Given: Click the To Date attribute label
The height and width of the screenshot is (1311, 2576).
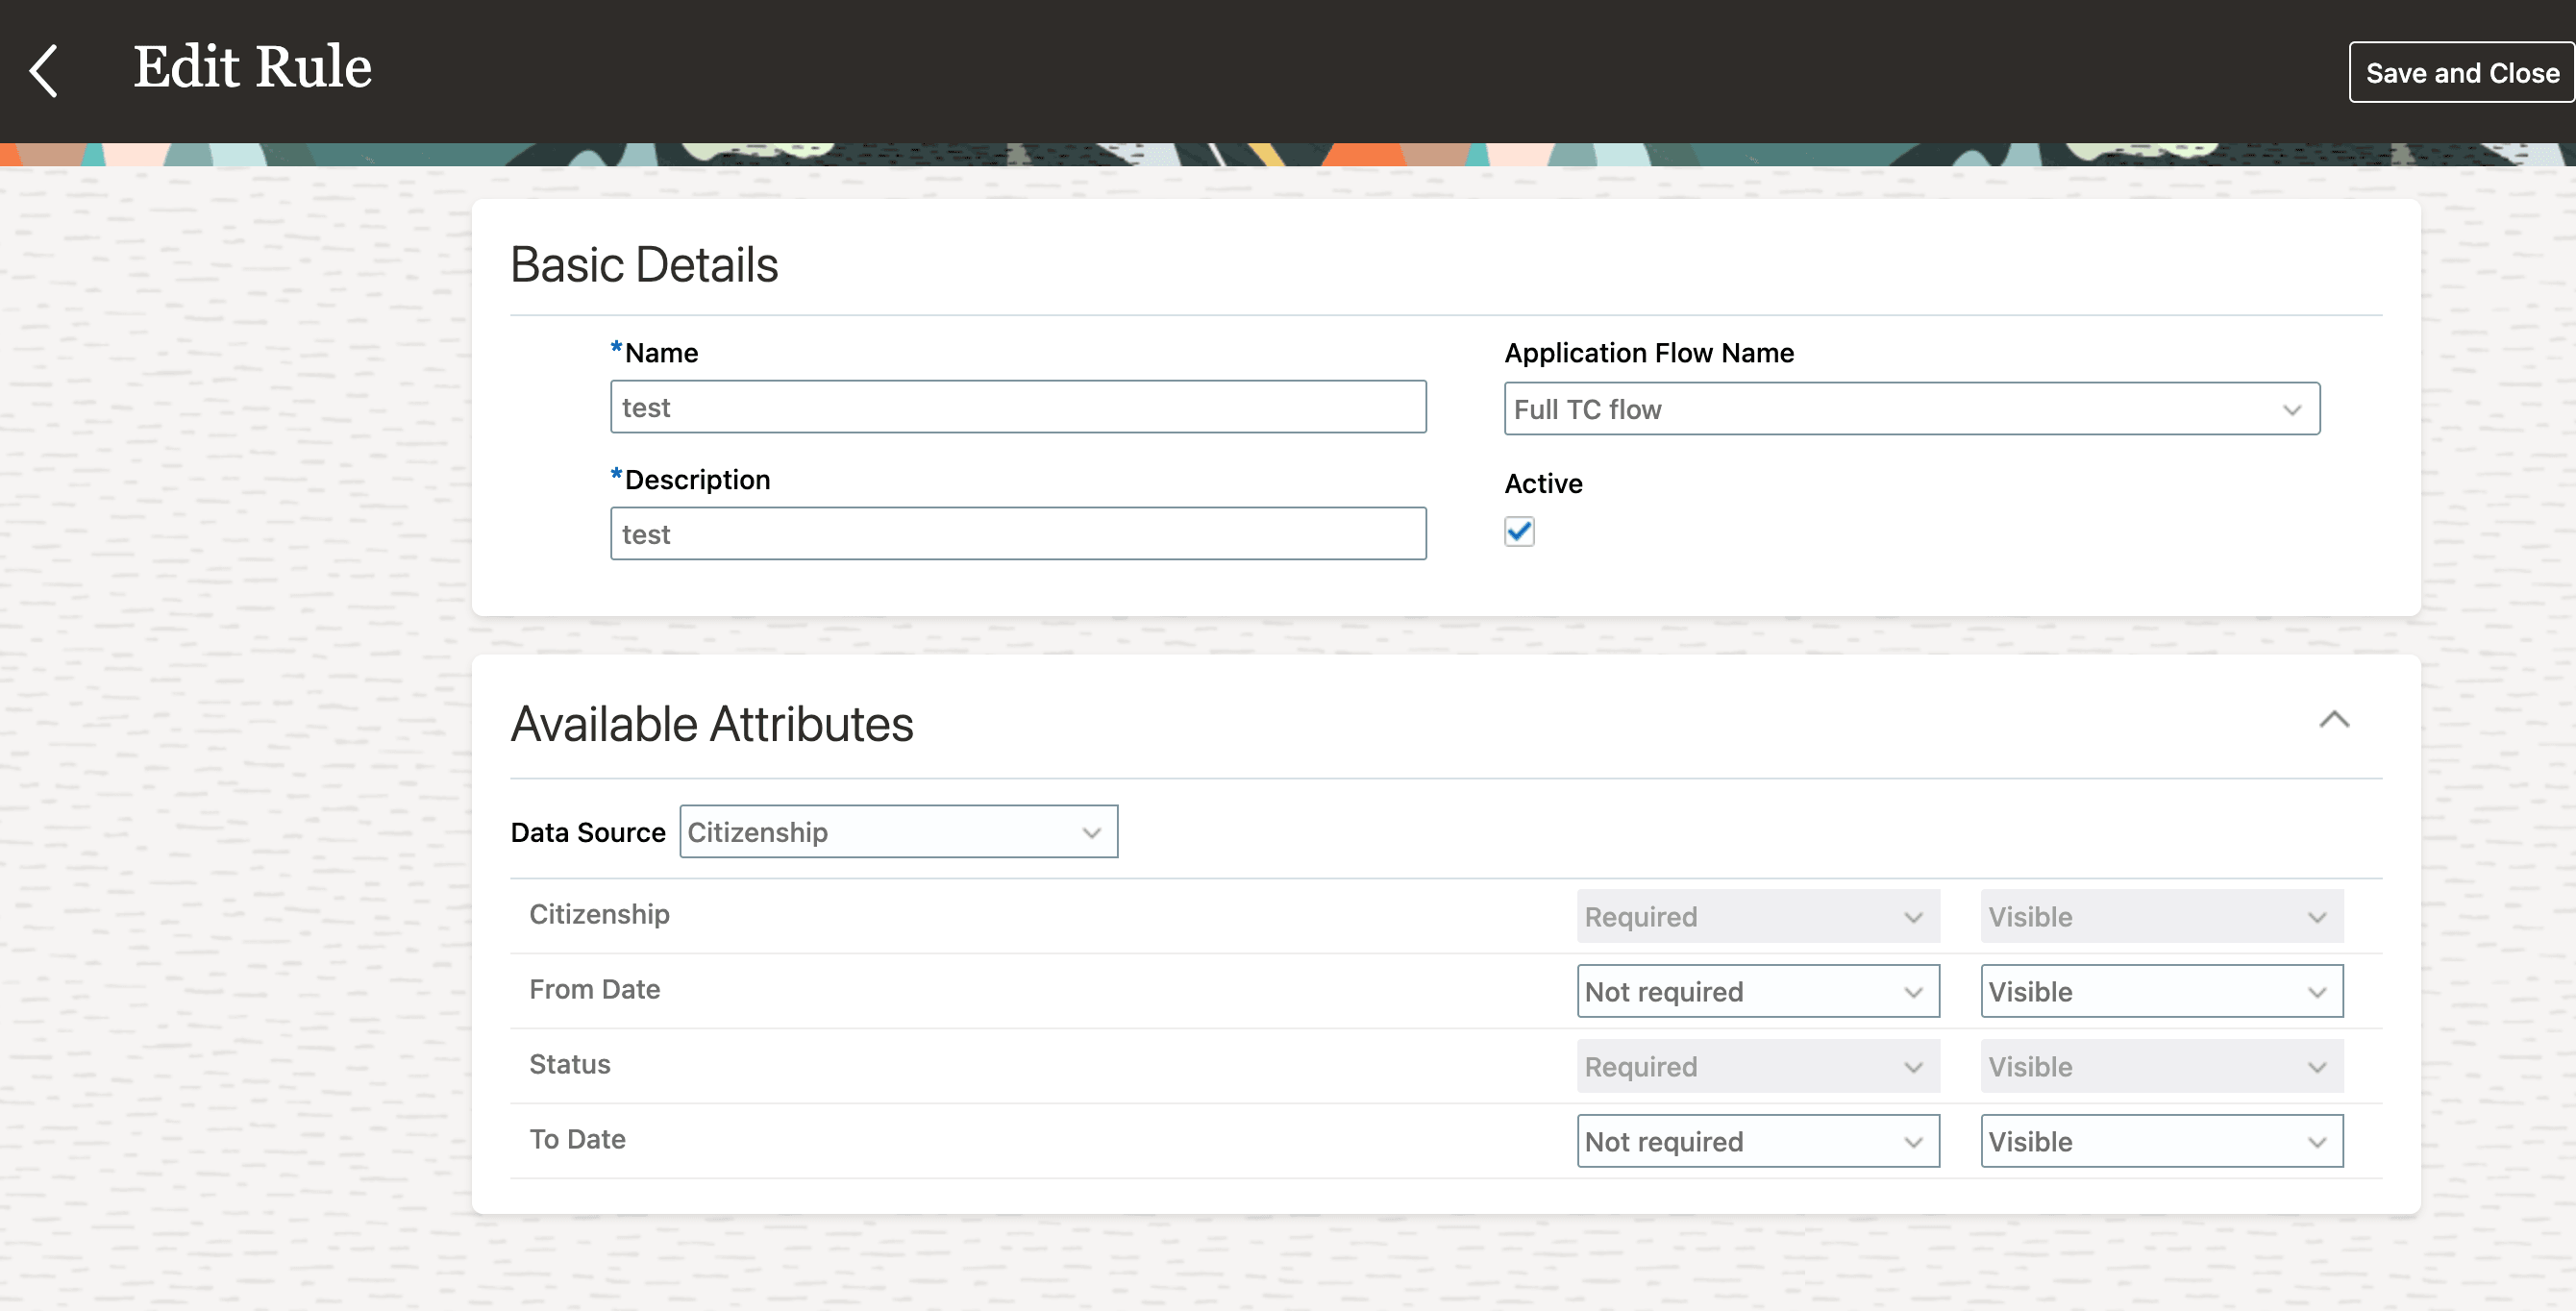Looking at the screenshot, I should [577, 1139].
